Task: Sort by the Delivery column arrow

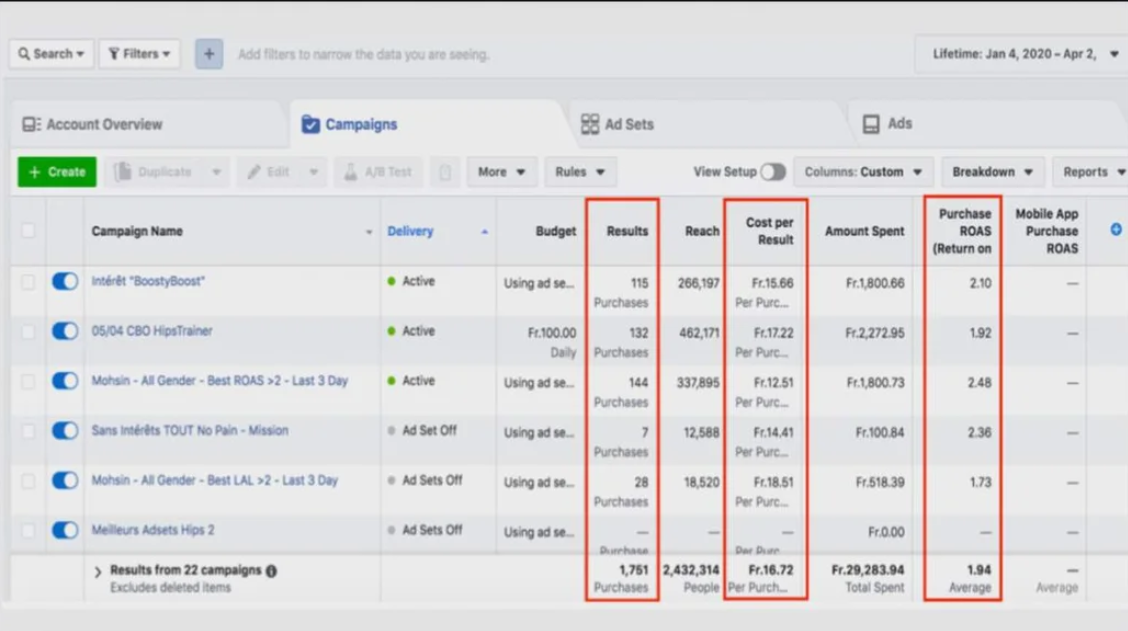Action: coord(485,232)
